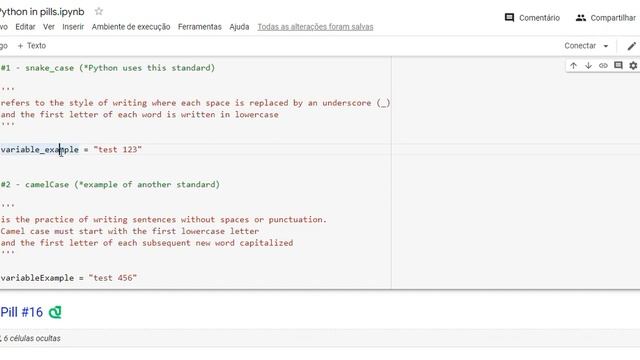Image resolution: width=640 pixels, height=360 pixels.
Task: Open the Ambiente de execução menu
Action: pos(131,27)
